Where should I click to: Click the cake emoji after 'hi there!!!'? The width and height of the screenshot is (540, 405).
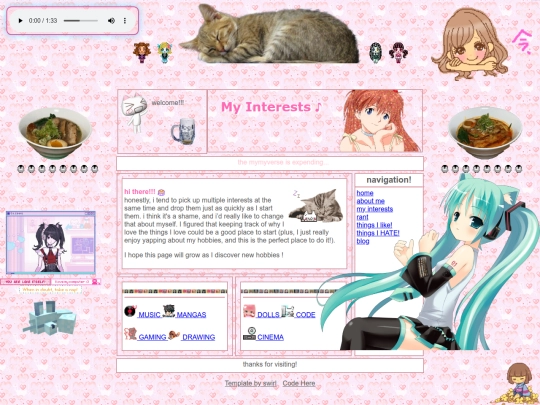(x=161, y=192)
